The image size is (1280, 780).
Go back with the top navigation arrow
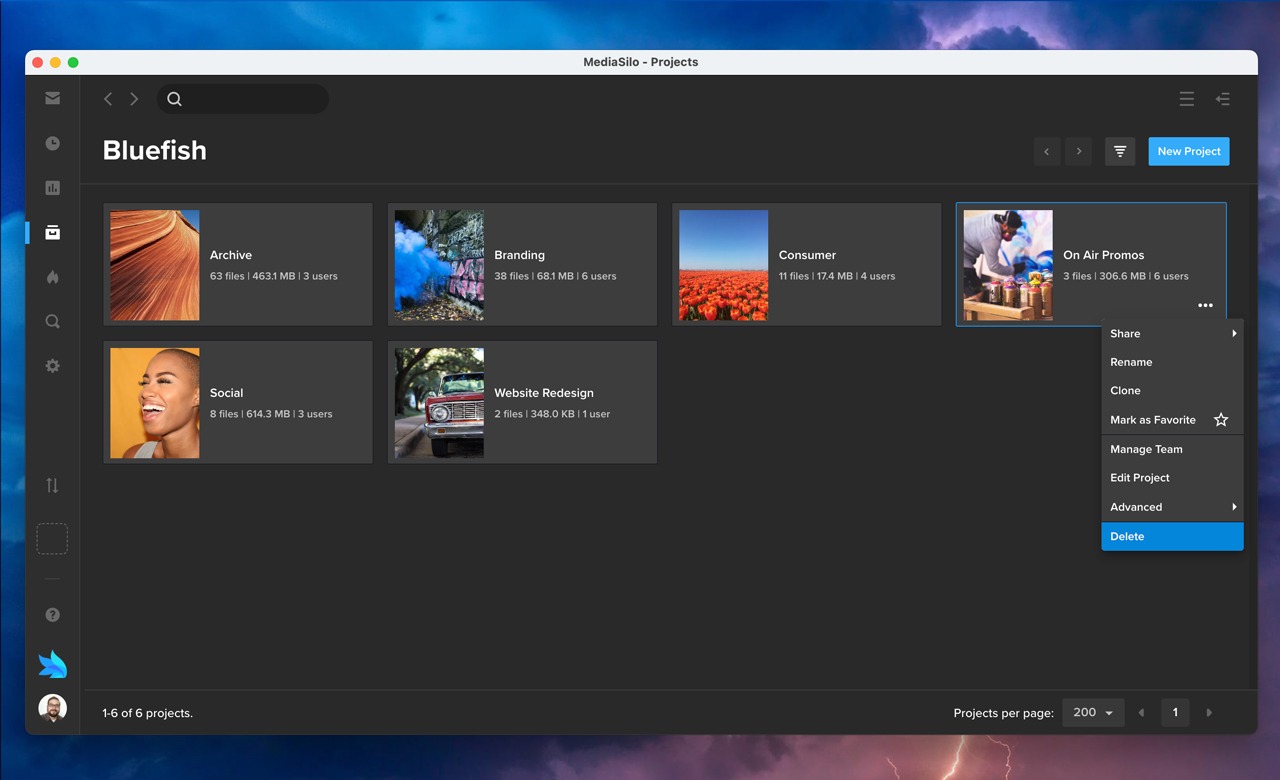point(108,99)
